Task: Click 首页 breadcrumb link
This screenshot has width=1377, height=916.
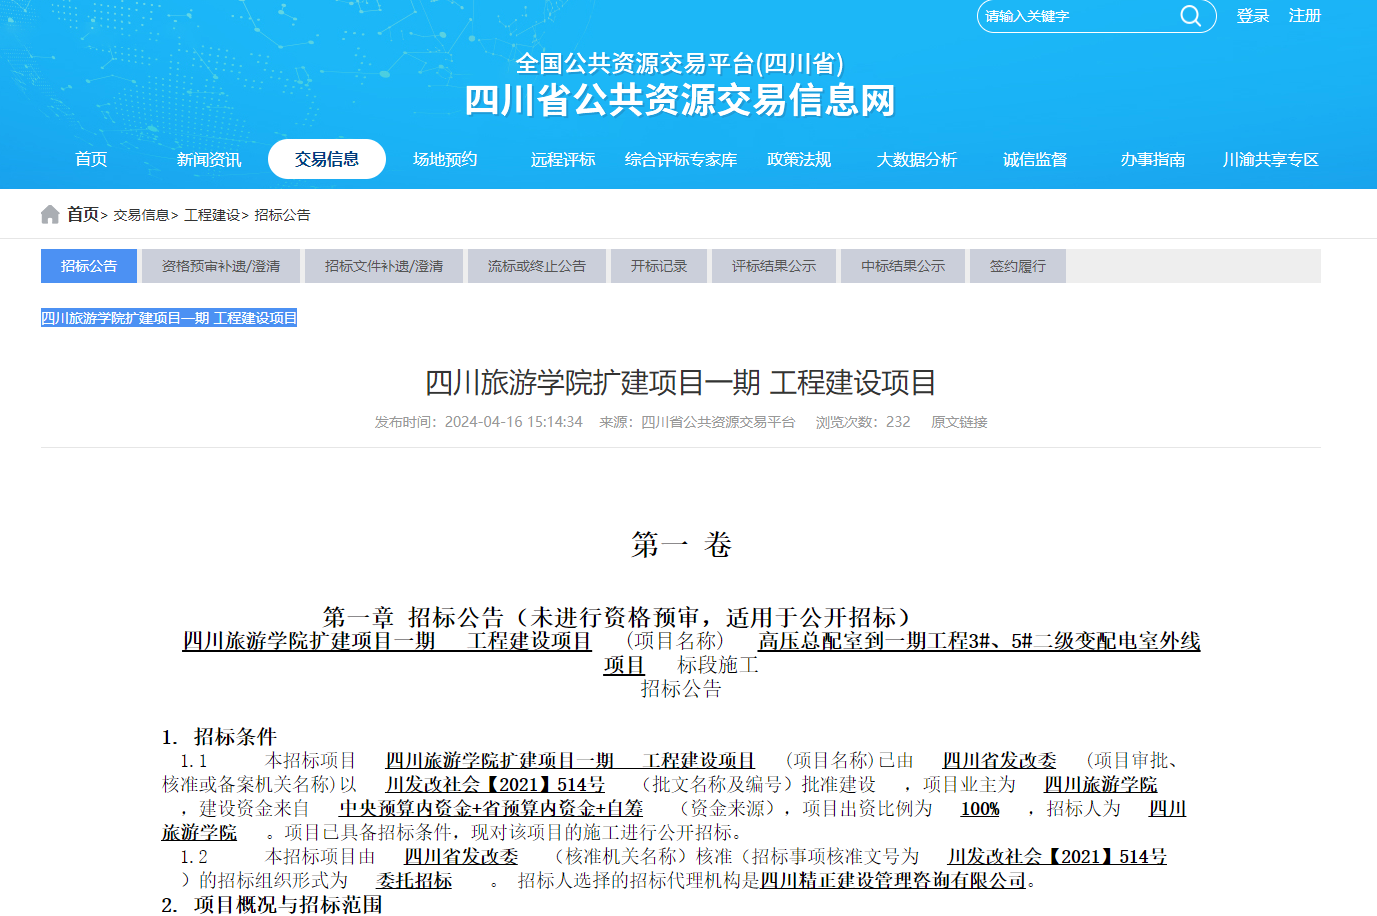Action: 83,215
